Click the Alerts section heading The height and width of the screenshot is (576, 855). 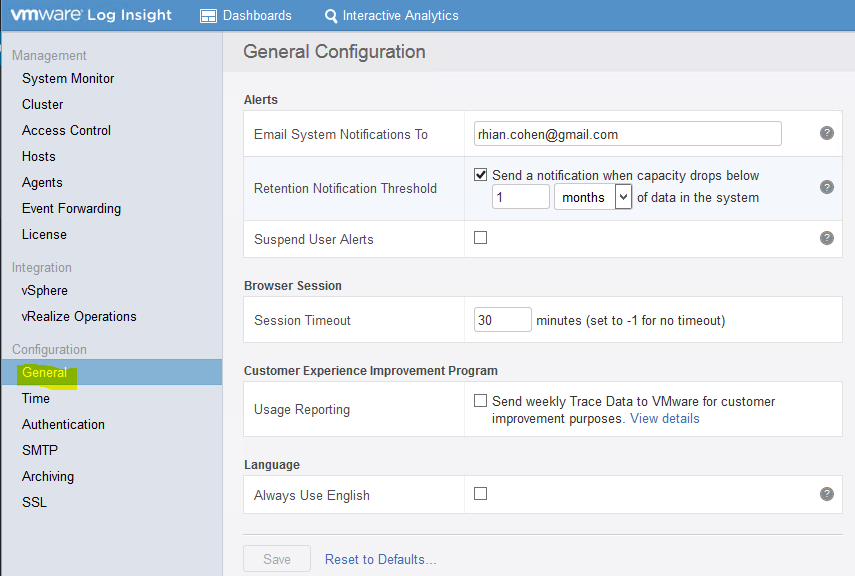261,100
